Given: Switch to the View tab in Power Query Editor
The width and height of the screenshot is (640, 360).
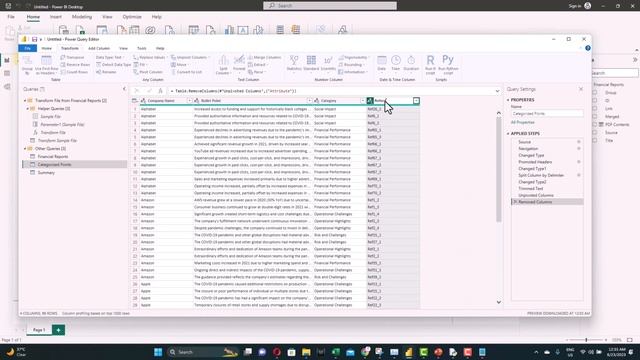Looking at the screenshot, I should click(x=123, y=48).
